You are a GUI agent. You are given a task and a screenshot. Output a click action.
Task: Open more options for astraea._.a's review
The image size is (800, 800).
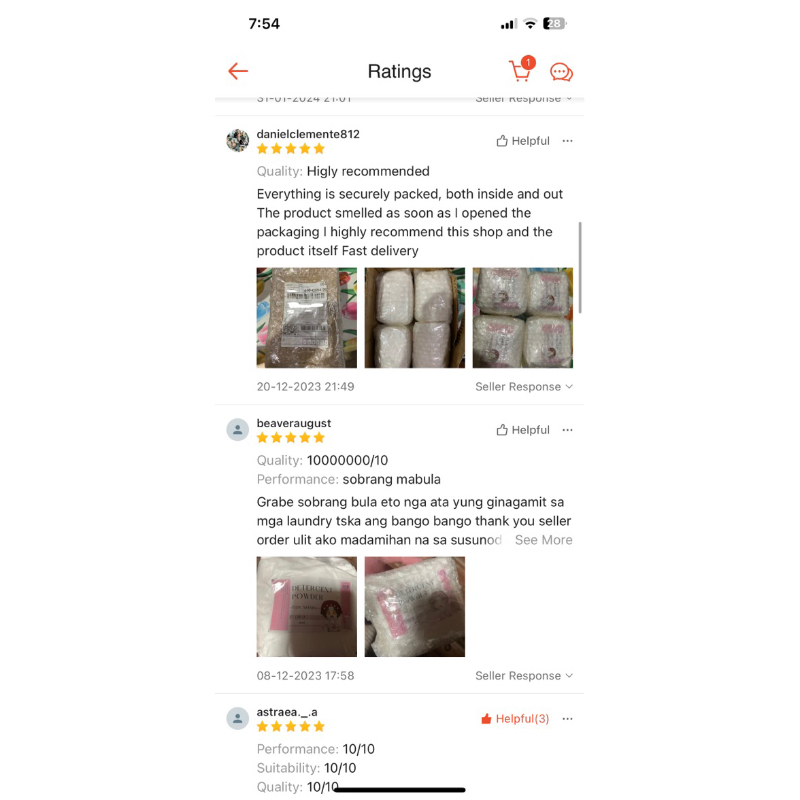coord(567,719)
